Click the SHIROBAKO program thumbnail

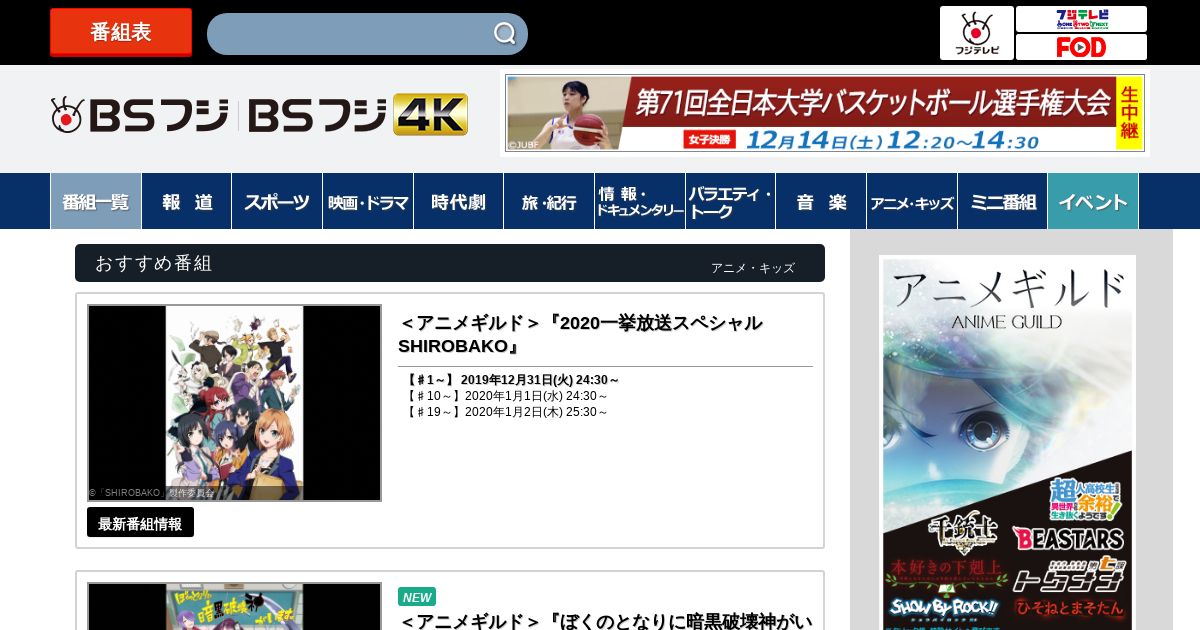[234, 403]
